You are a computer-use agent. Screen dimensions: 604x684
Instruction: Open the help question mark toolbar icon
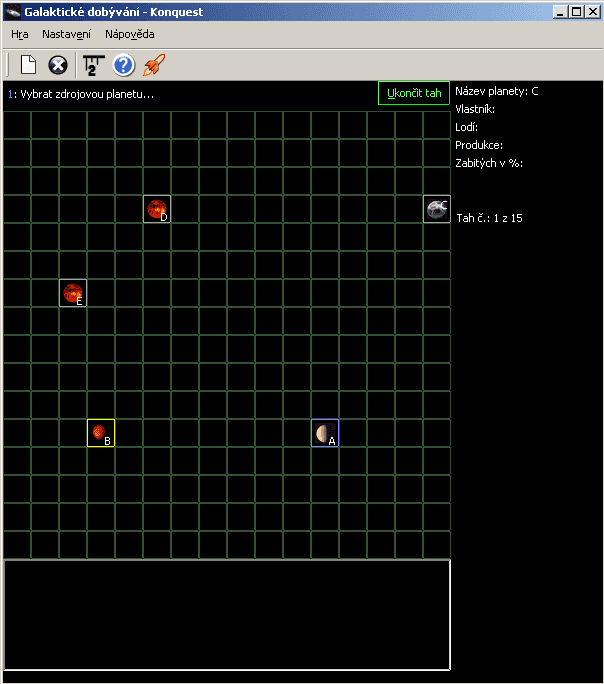click(x=123, y=65)
